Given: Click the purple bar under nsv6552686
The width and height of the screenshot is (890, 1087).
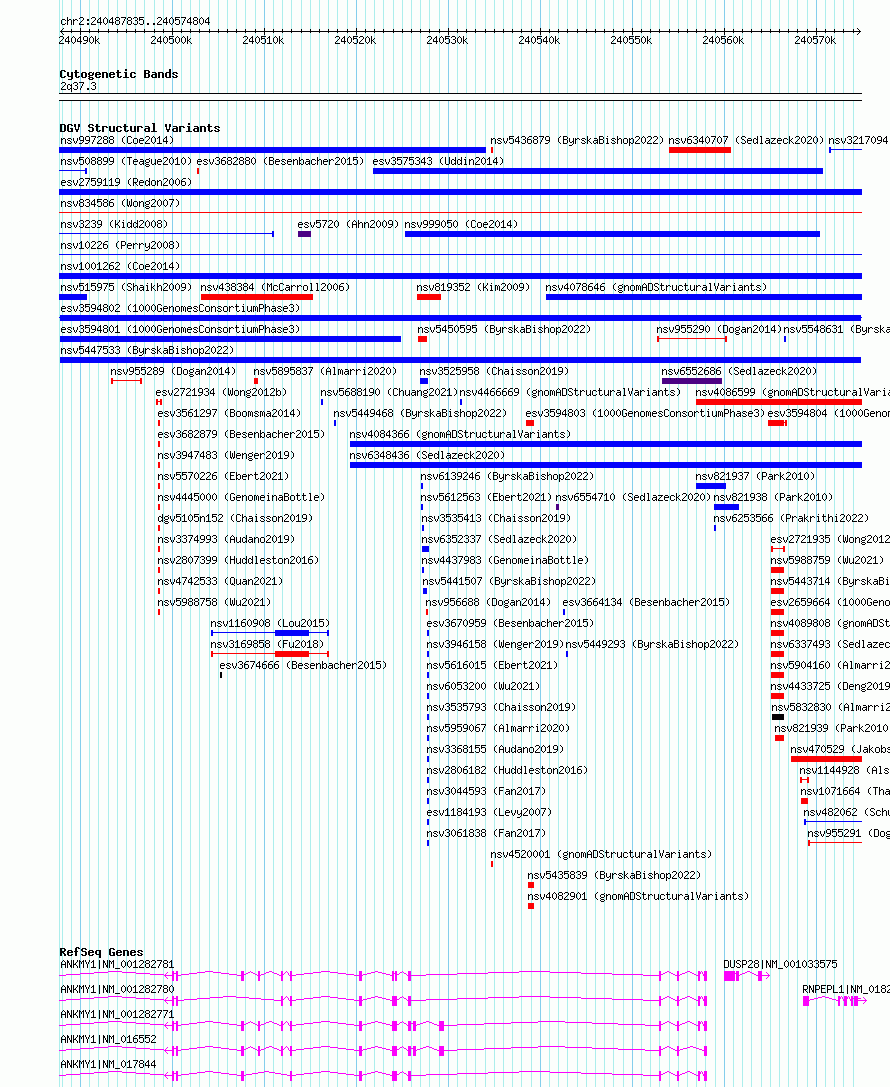Looking at the screenshot, I should [692, 381].
